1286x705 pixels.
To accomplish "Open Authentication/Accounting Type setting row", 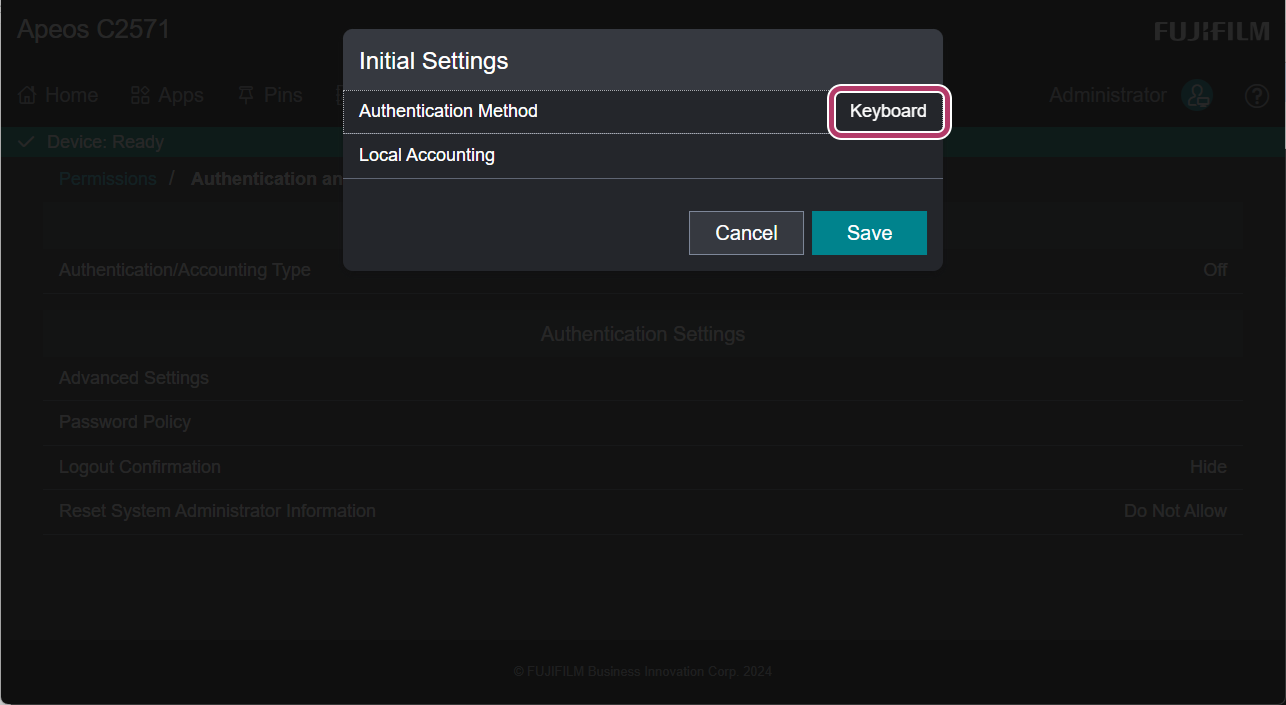I will click(643, 270).
